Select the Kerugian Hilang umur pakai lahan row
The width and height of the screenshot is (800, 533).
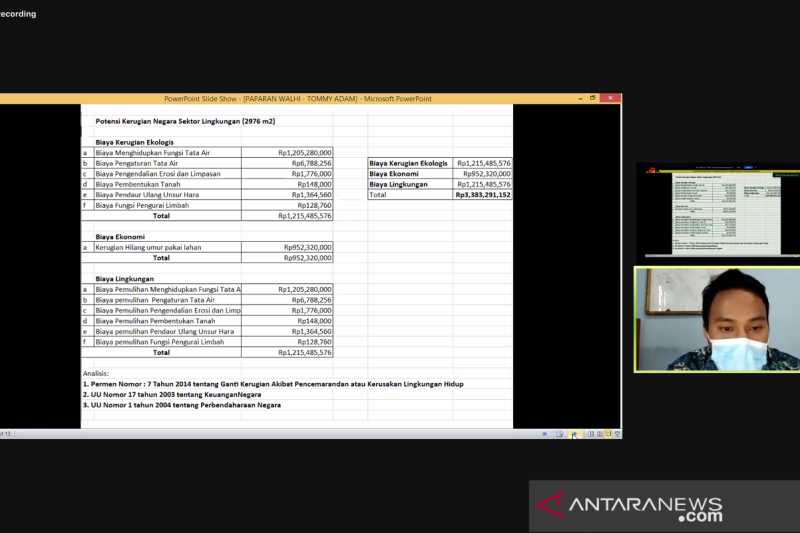tap(167, 247)
